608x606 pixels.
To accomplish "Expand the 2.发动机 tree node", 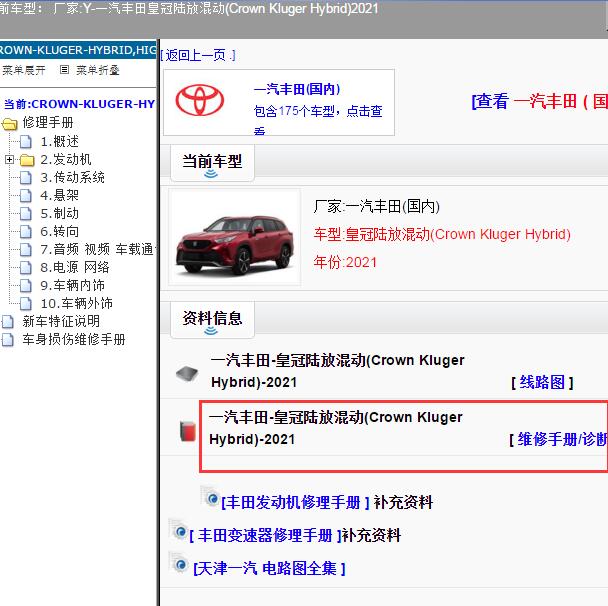I will click(9, 160).
